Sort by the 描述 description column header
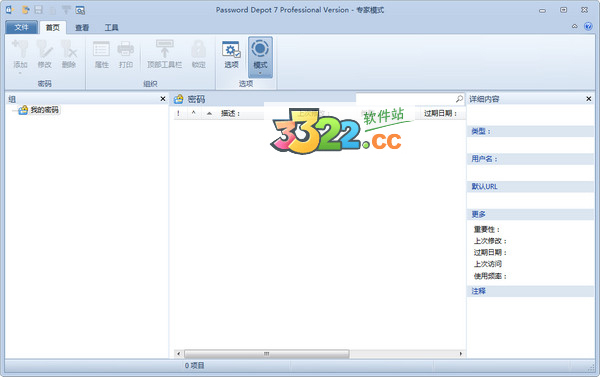Viewport: 600px width, 377px height. coord(230,113)
